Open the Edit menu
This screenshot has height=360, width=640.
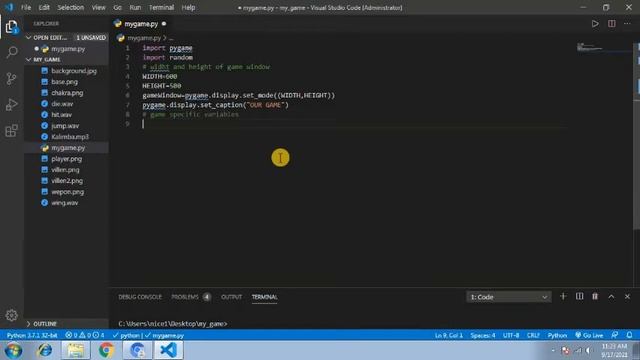coord(44,7)
